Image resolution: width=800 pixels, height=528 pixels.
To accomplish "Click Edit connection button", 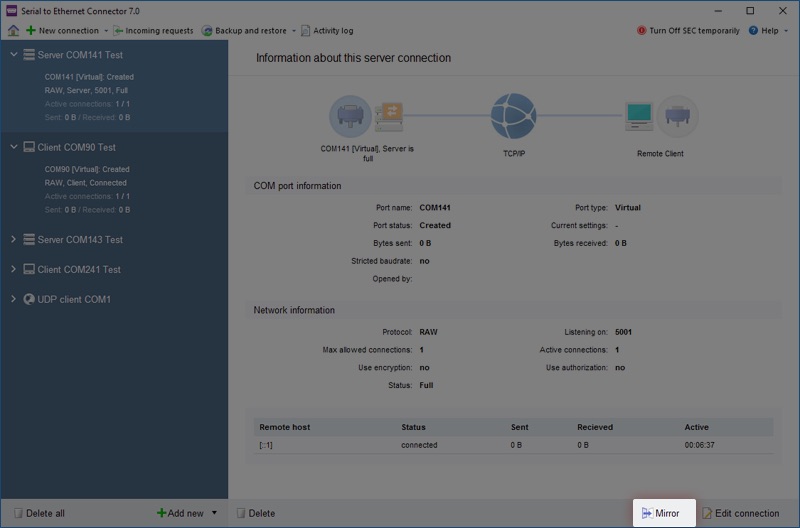I will tap(741, 513).
